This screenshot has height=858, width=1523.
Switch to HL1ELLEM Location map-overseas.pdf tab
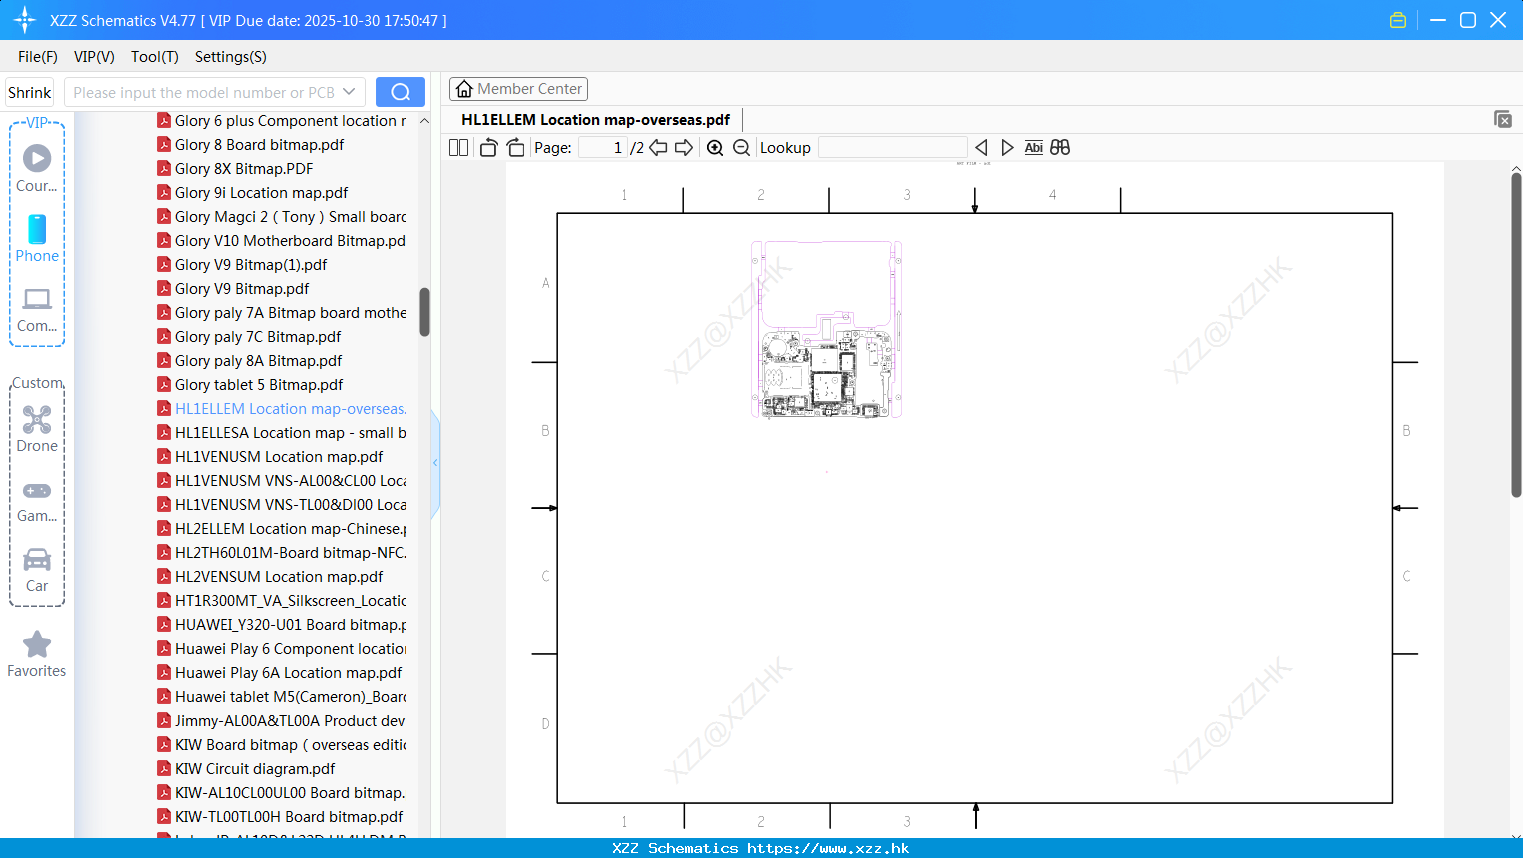tap(596, 119)
